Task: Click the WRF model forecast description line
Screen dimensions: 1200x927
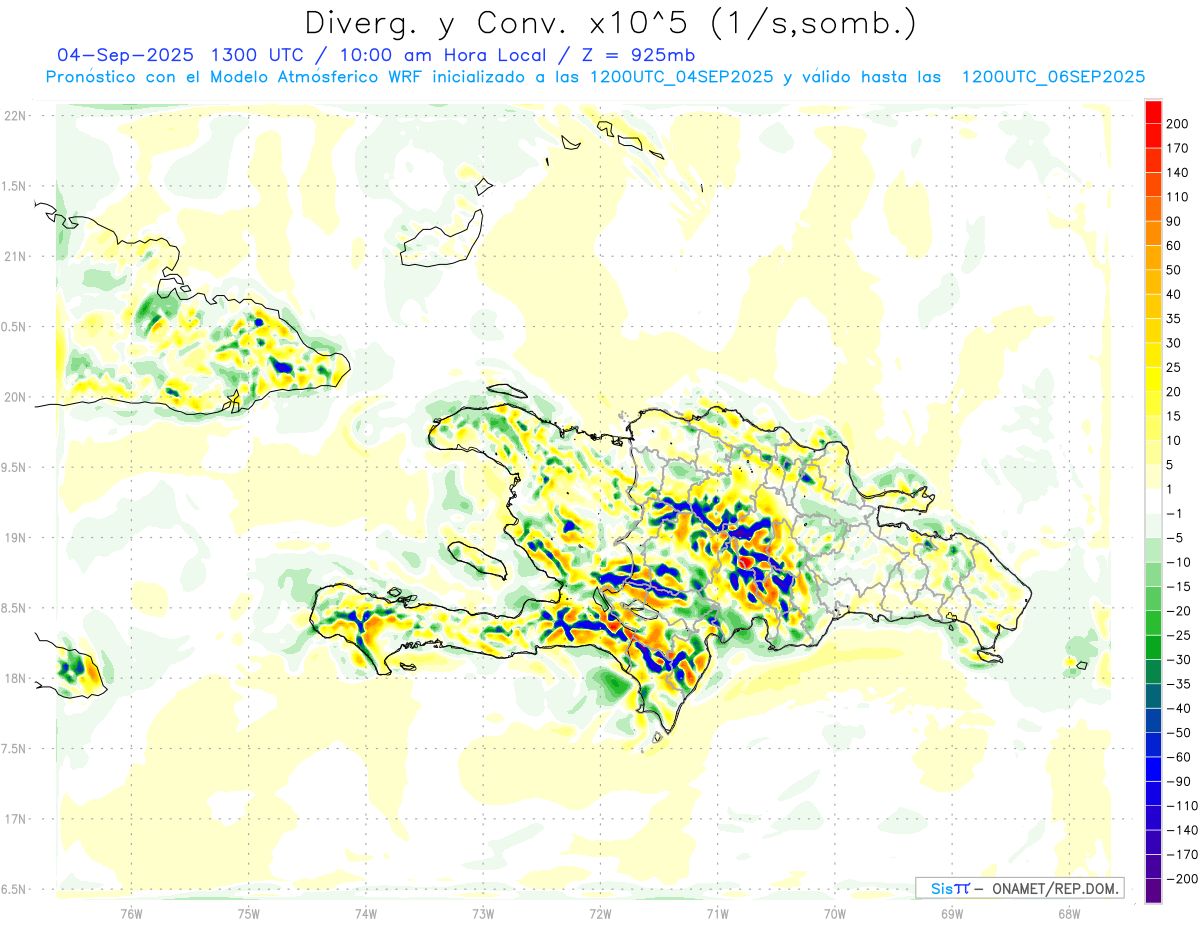Action: click(x=595, y=77)
